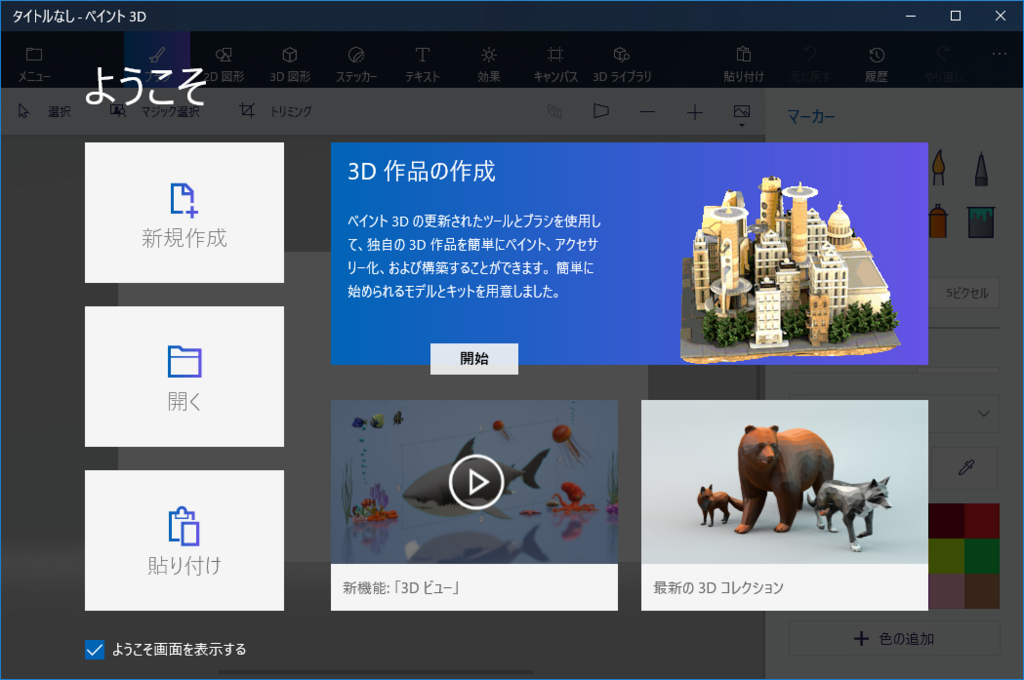Screen dimensions: 1024x680
Task: Open the 3D ライブラリ
Action: (622, 64)
